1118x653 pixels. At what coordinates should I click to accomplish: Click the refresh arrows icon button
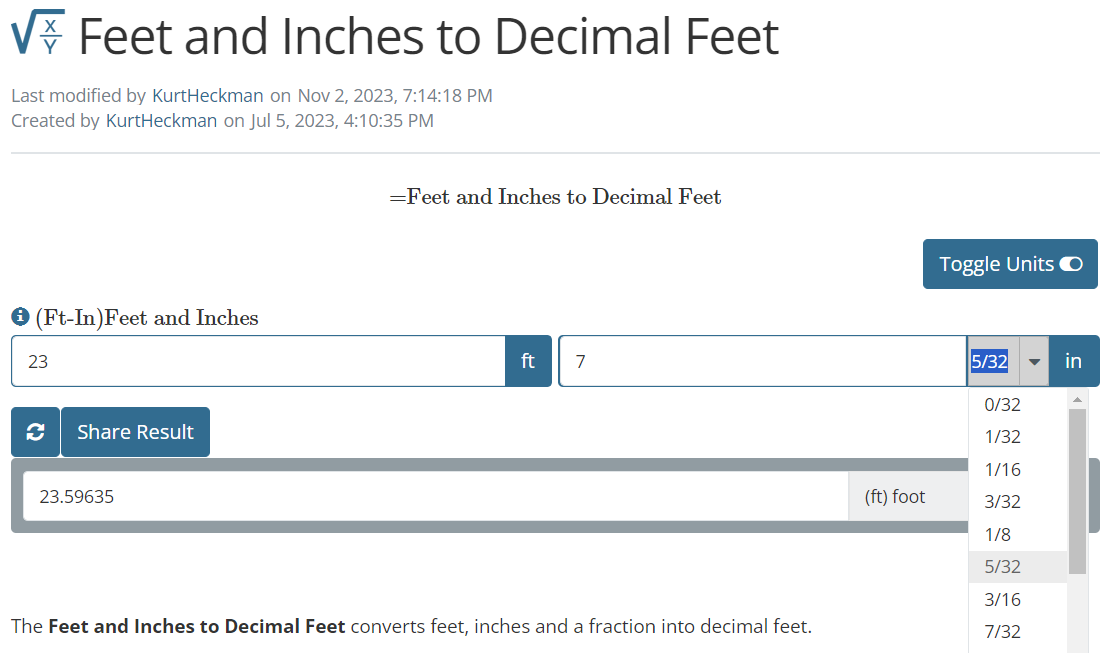coord(35,432)
